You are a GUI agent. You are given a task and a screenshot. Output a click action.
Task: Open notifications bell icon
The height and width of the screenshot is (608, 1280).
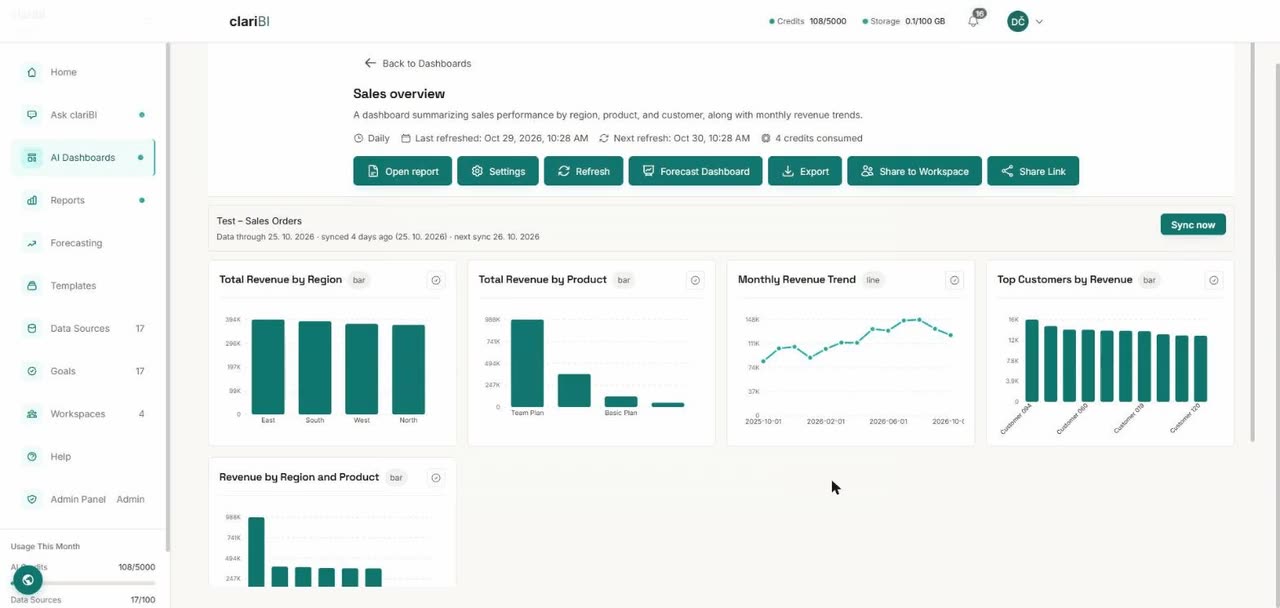click(974, 21)
